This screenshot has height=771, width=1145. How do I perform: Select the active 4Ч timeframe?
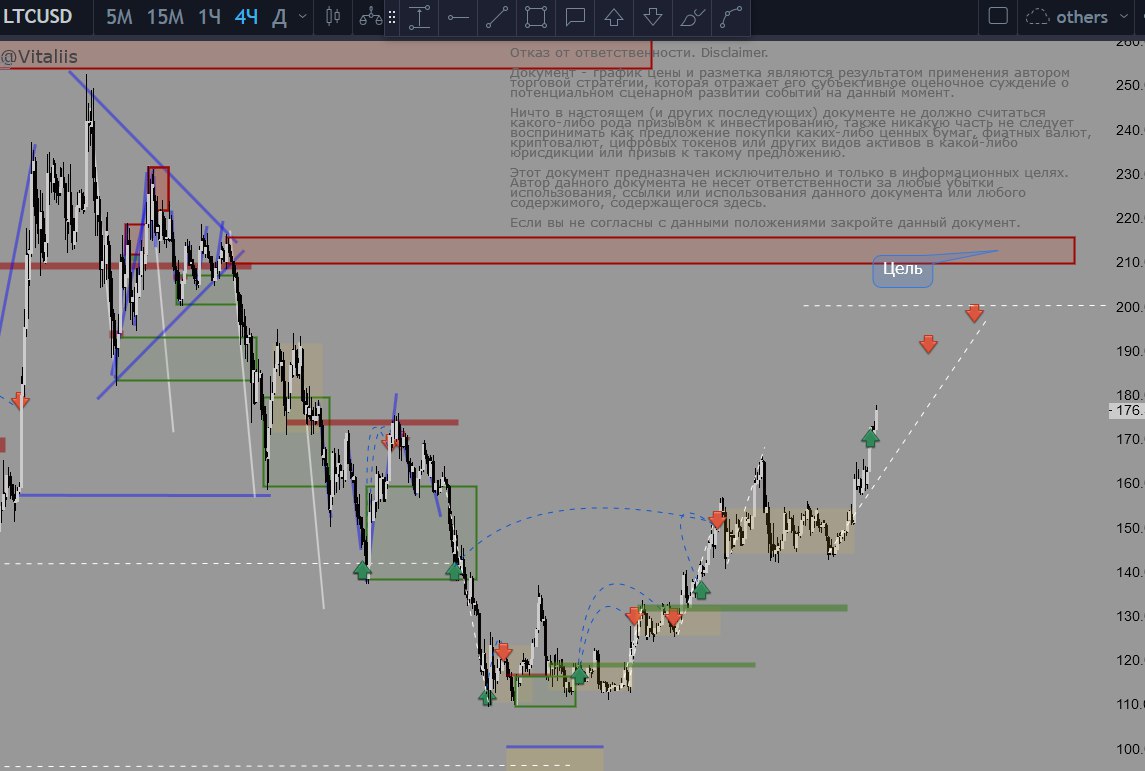(246, 17)
